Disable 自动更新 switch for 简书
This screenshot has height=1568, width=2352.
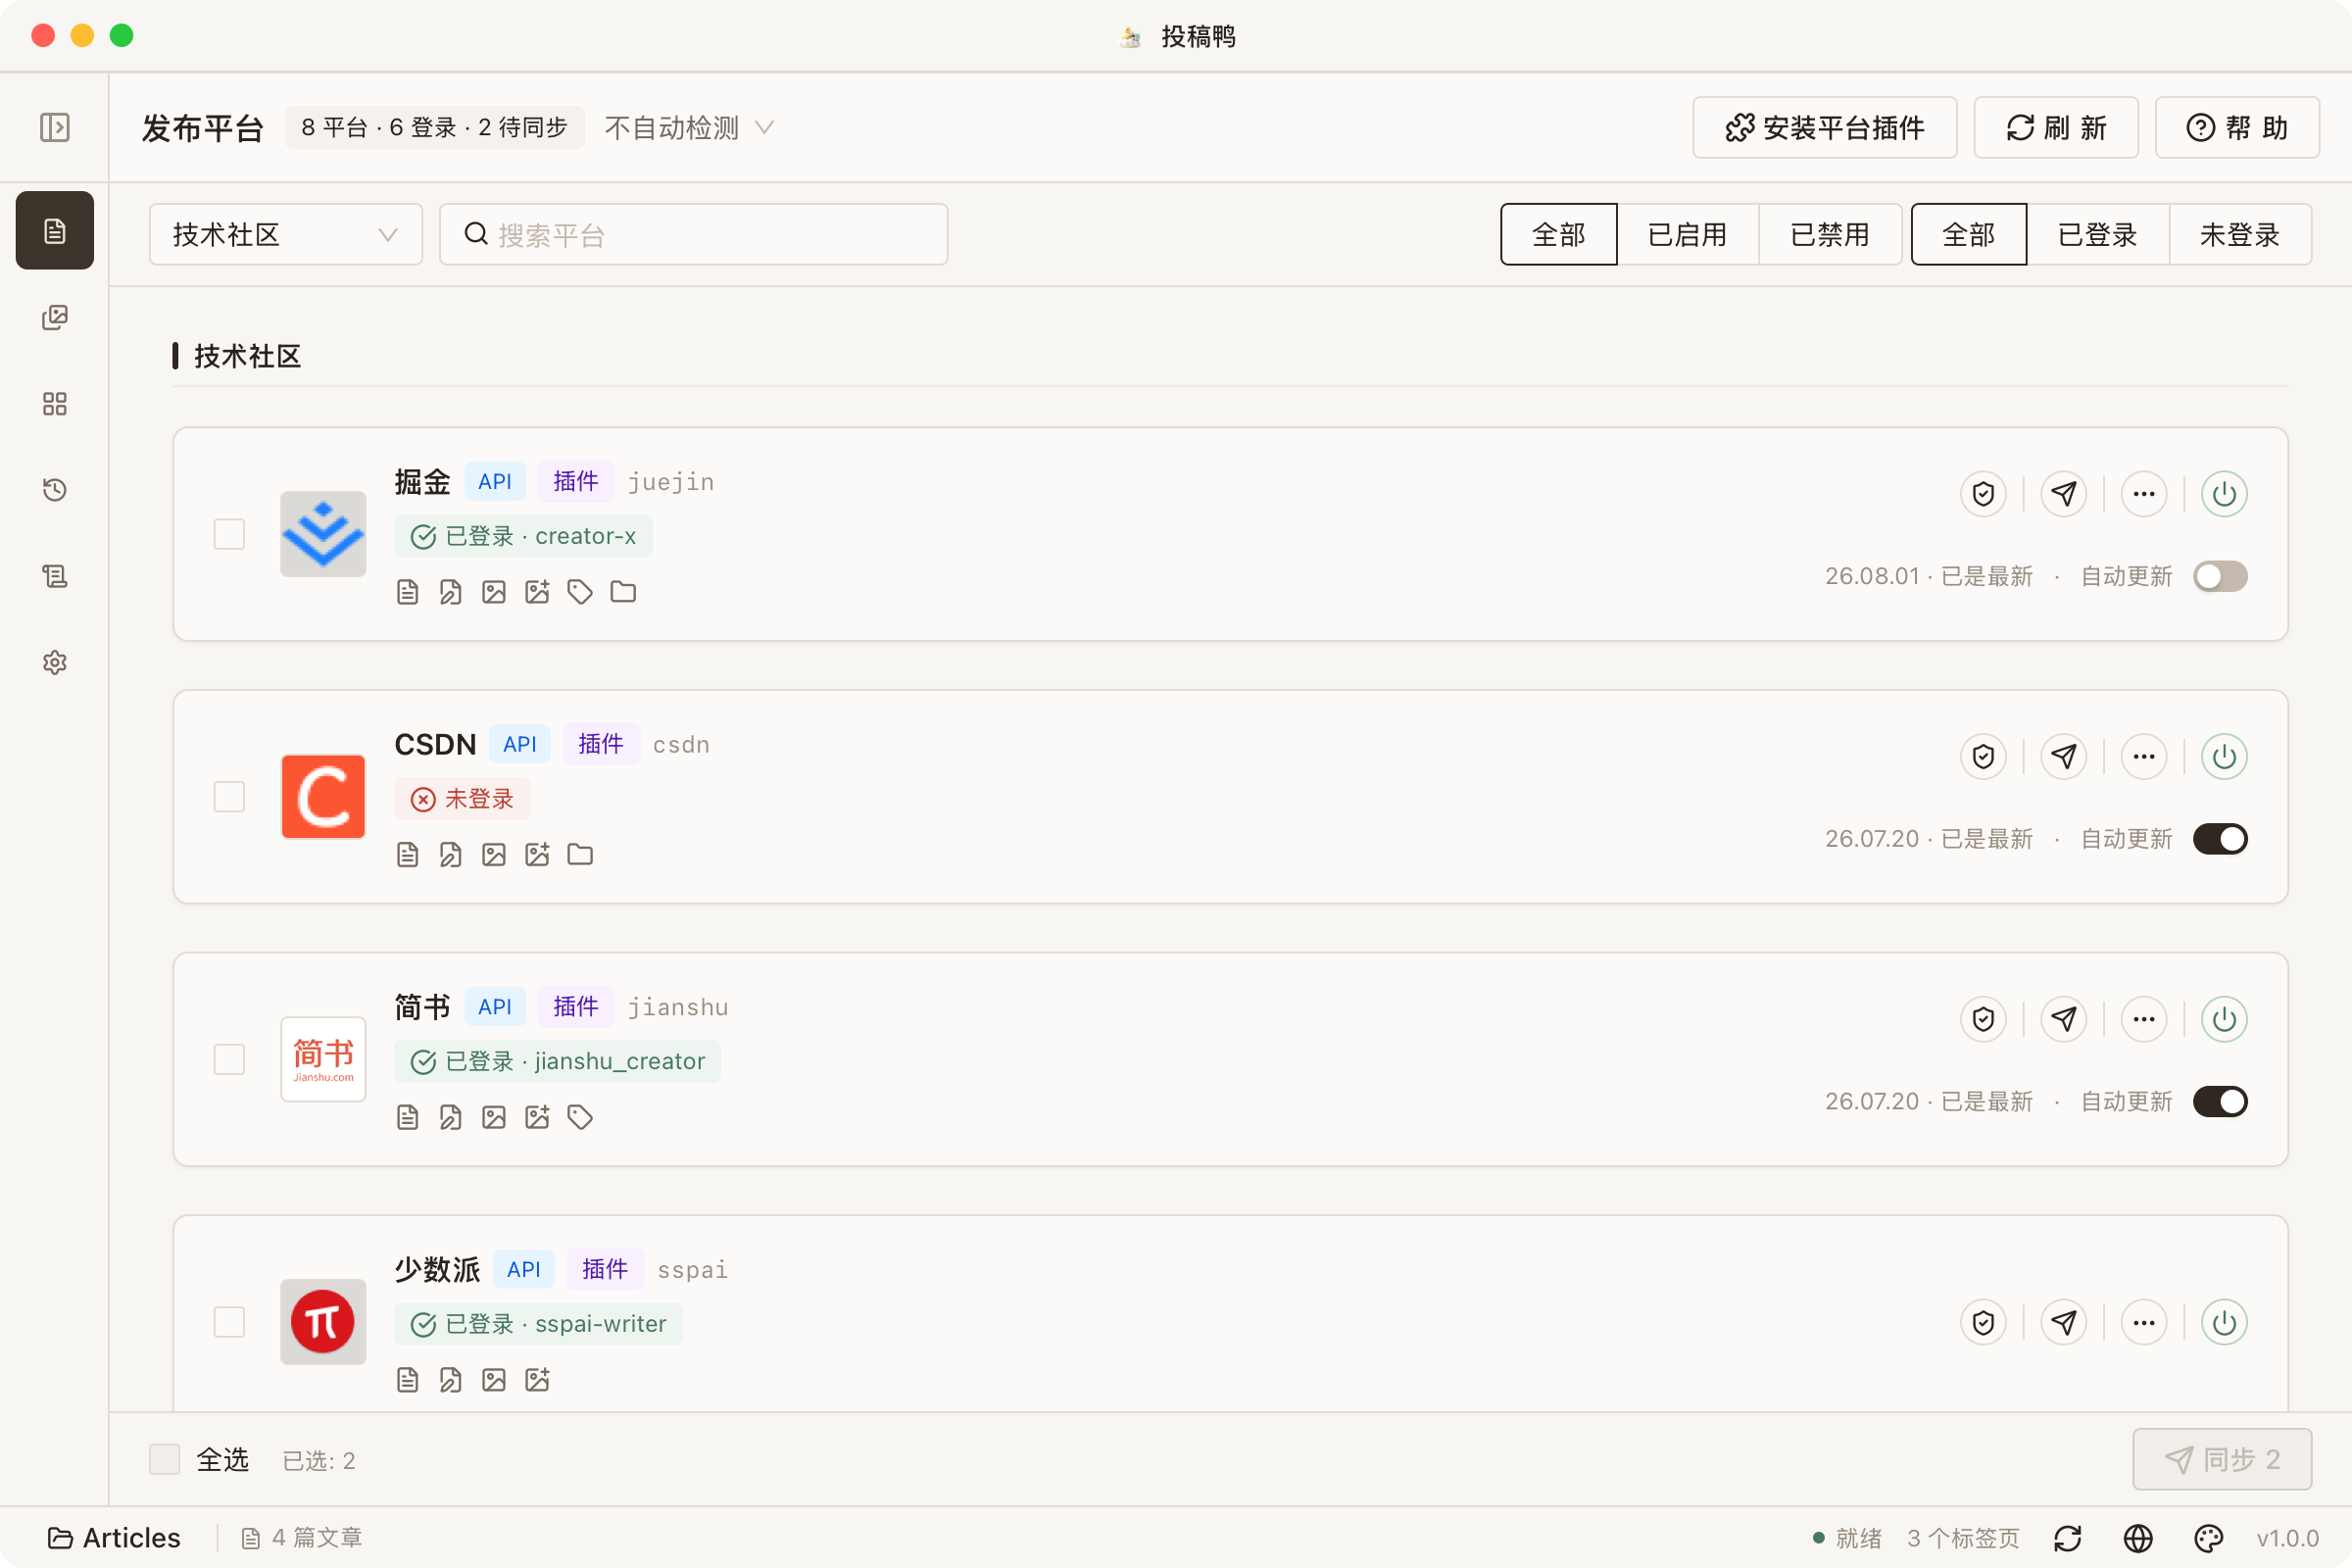(x=2220, y=1101)
